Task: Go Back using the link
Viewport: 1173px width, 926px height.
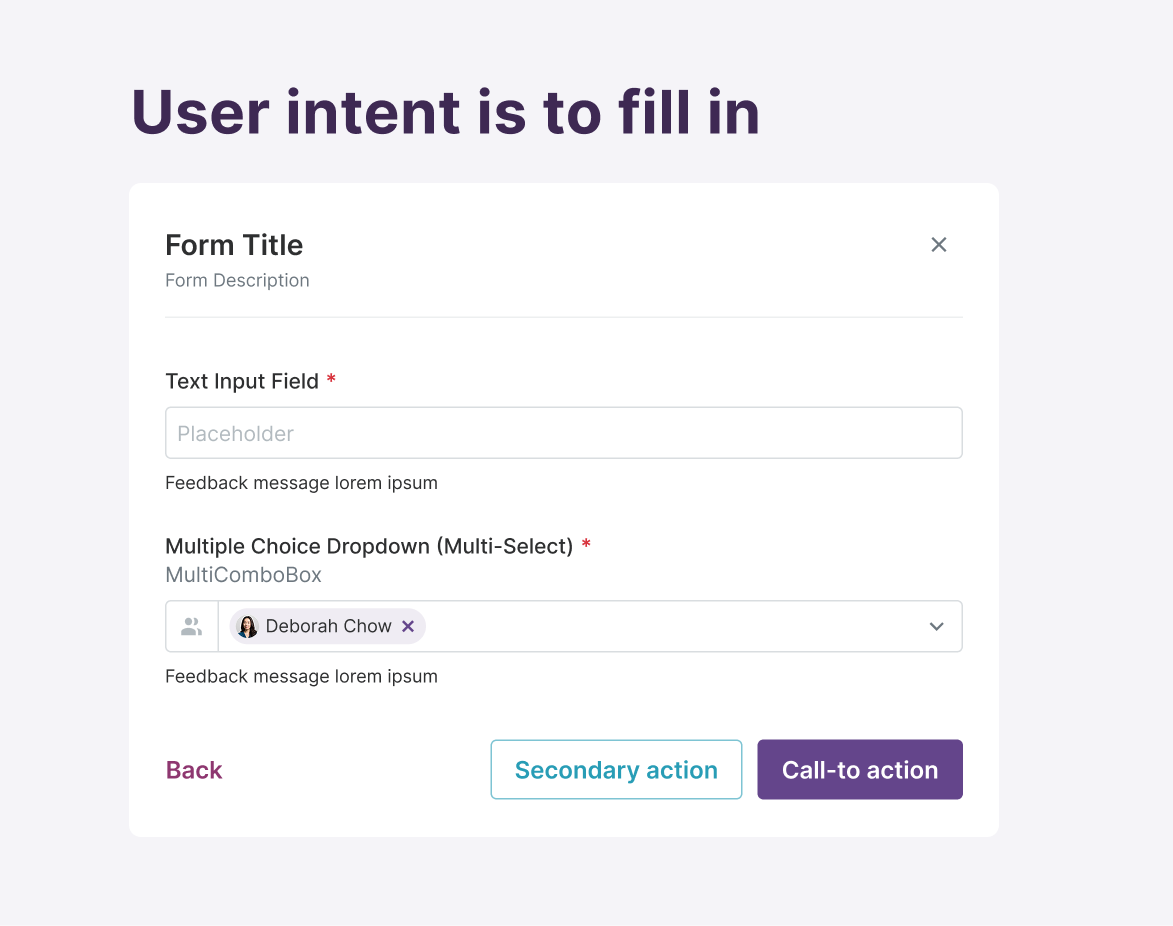Action: [194, 770]
